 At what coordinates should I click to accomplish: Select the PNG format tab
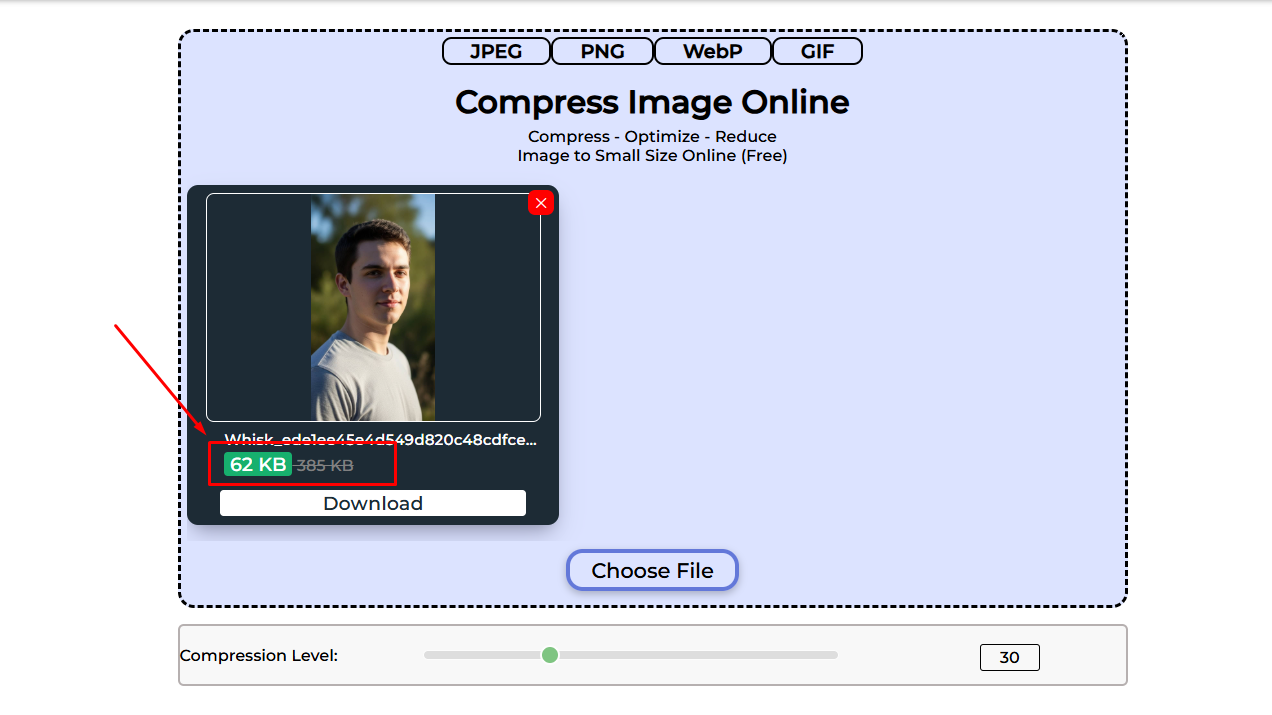[602, 50]
